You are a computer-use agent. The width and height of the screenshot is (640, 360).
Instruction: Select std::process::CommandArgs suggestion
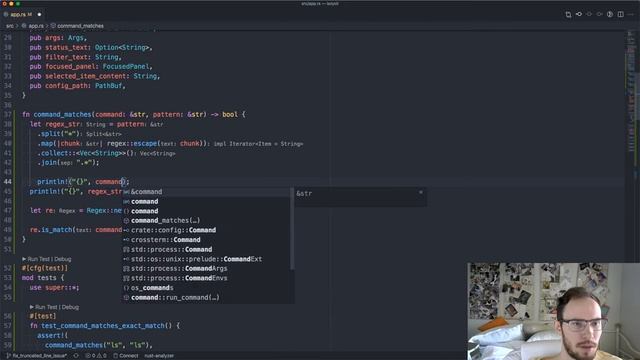[x=207, y=269]
